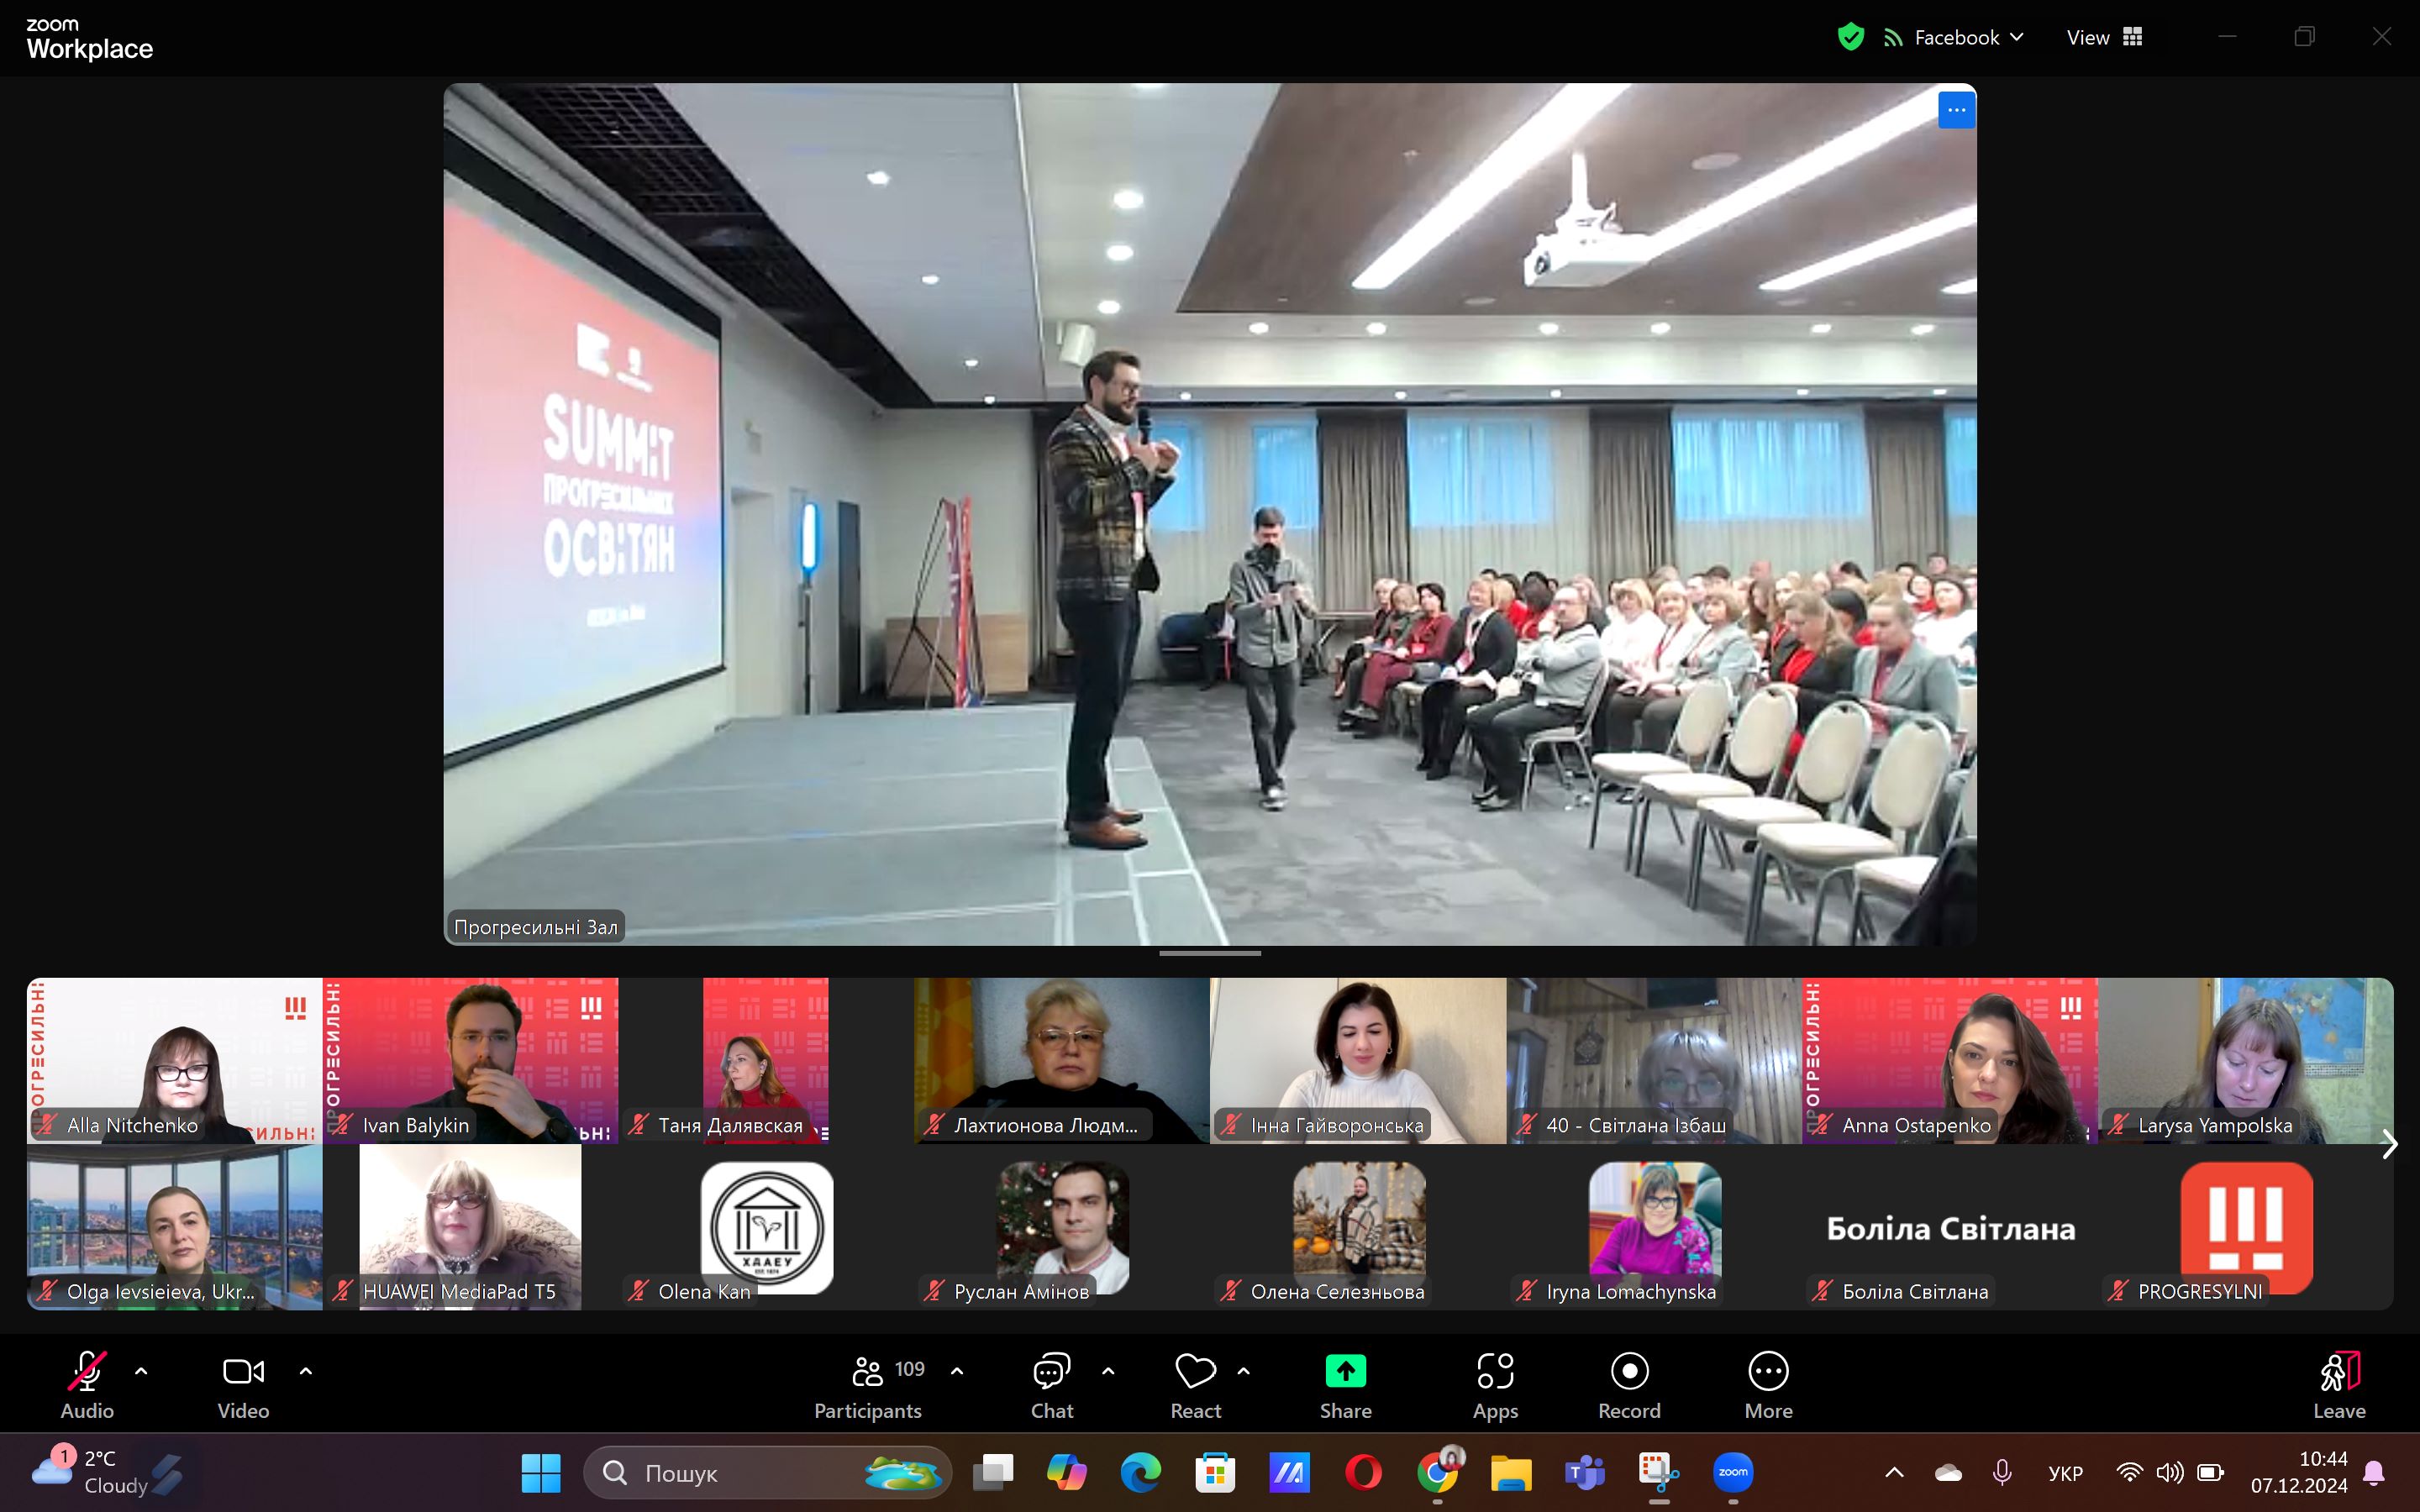Click the green Share screen icon

(1345, 1372)
